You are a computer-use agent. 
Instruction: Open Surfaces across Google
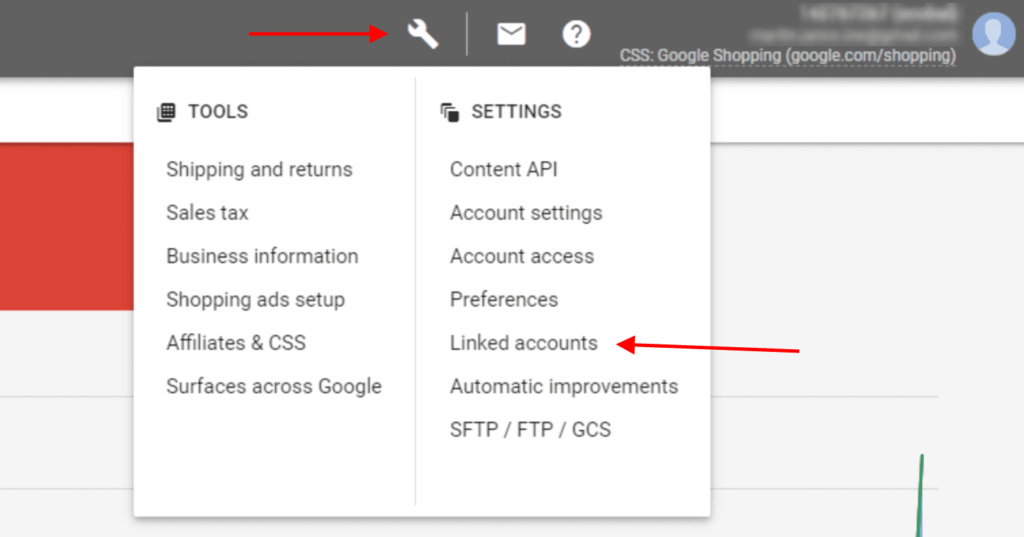click(x=274, y=387)
